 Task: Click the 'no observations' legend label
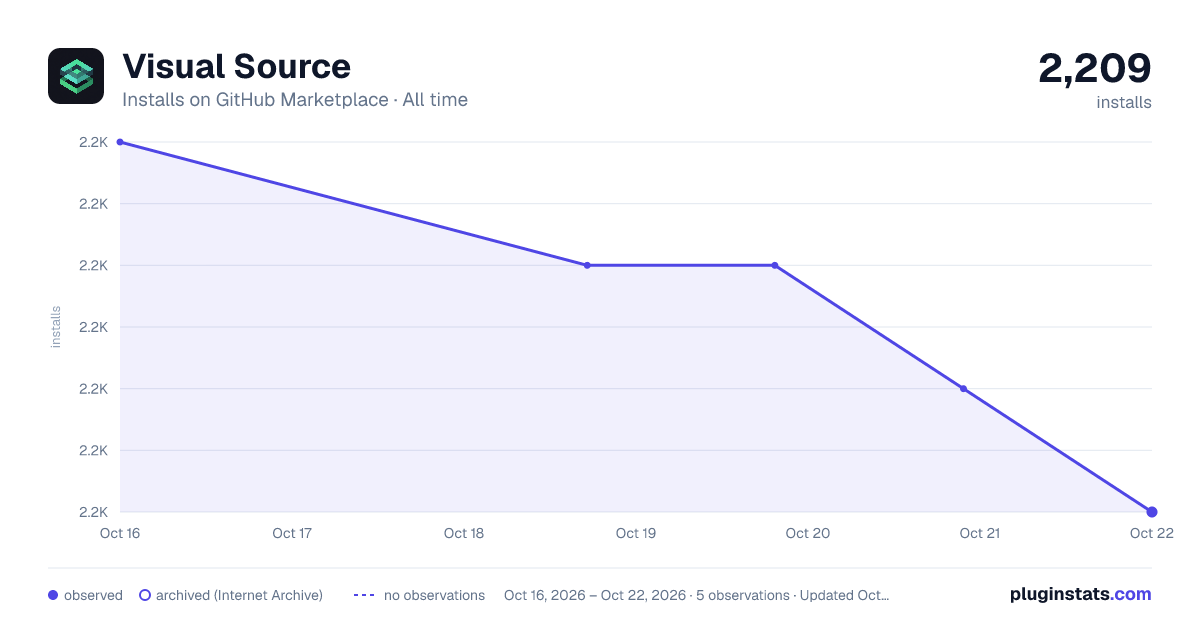point(434,595)
